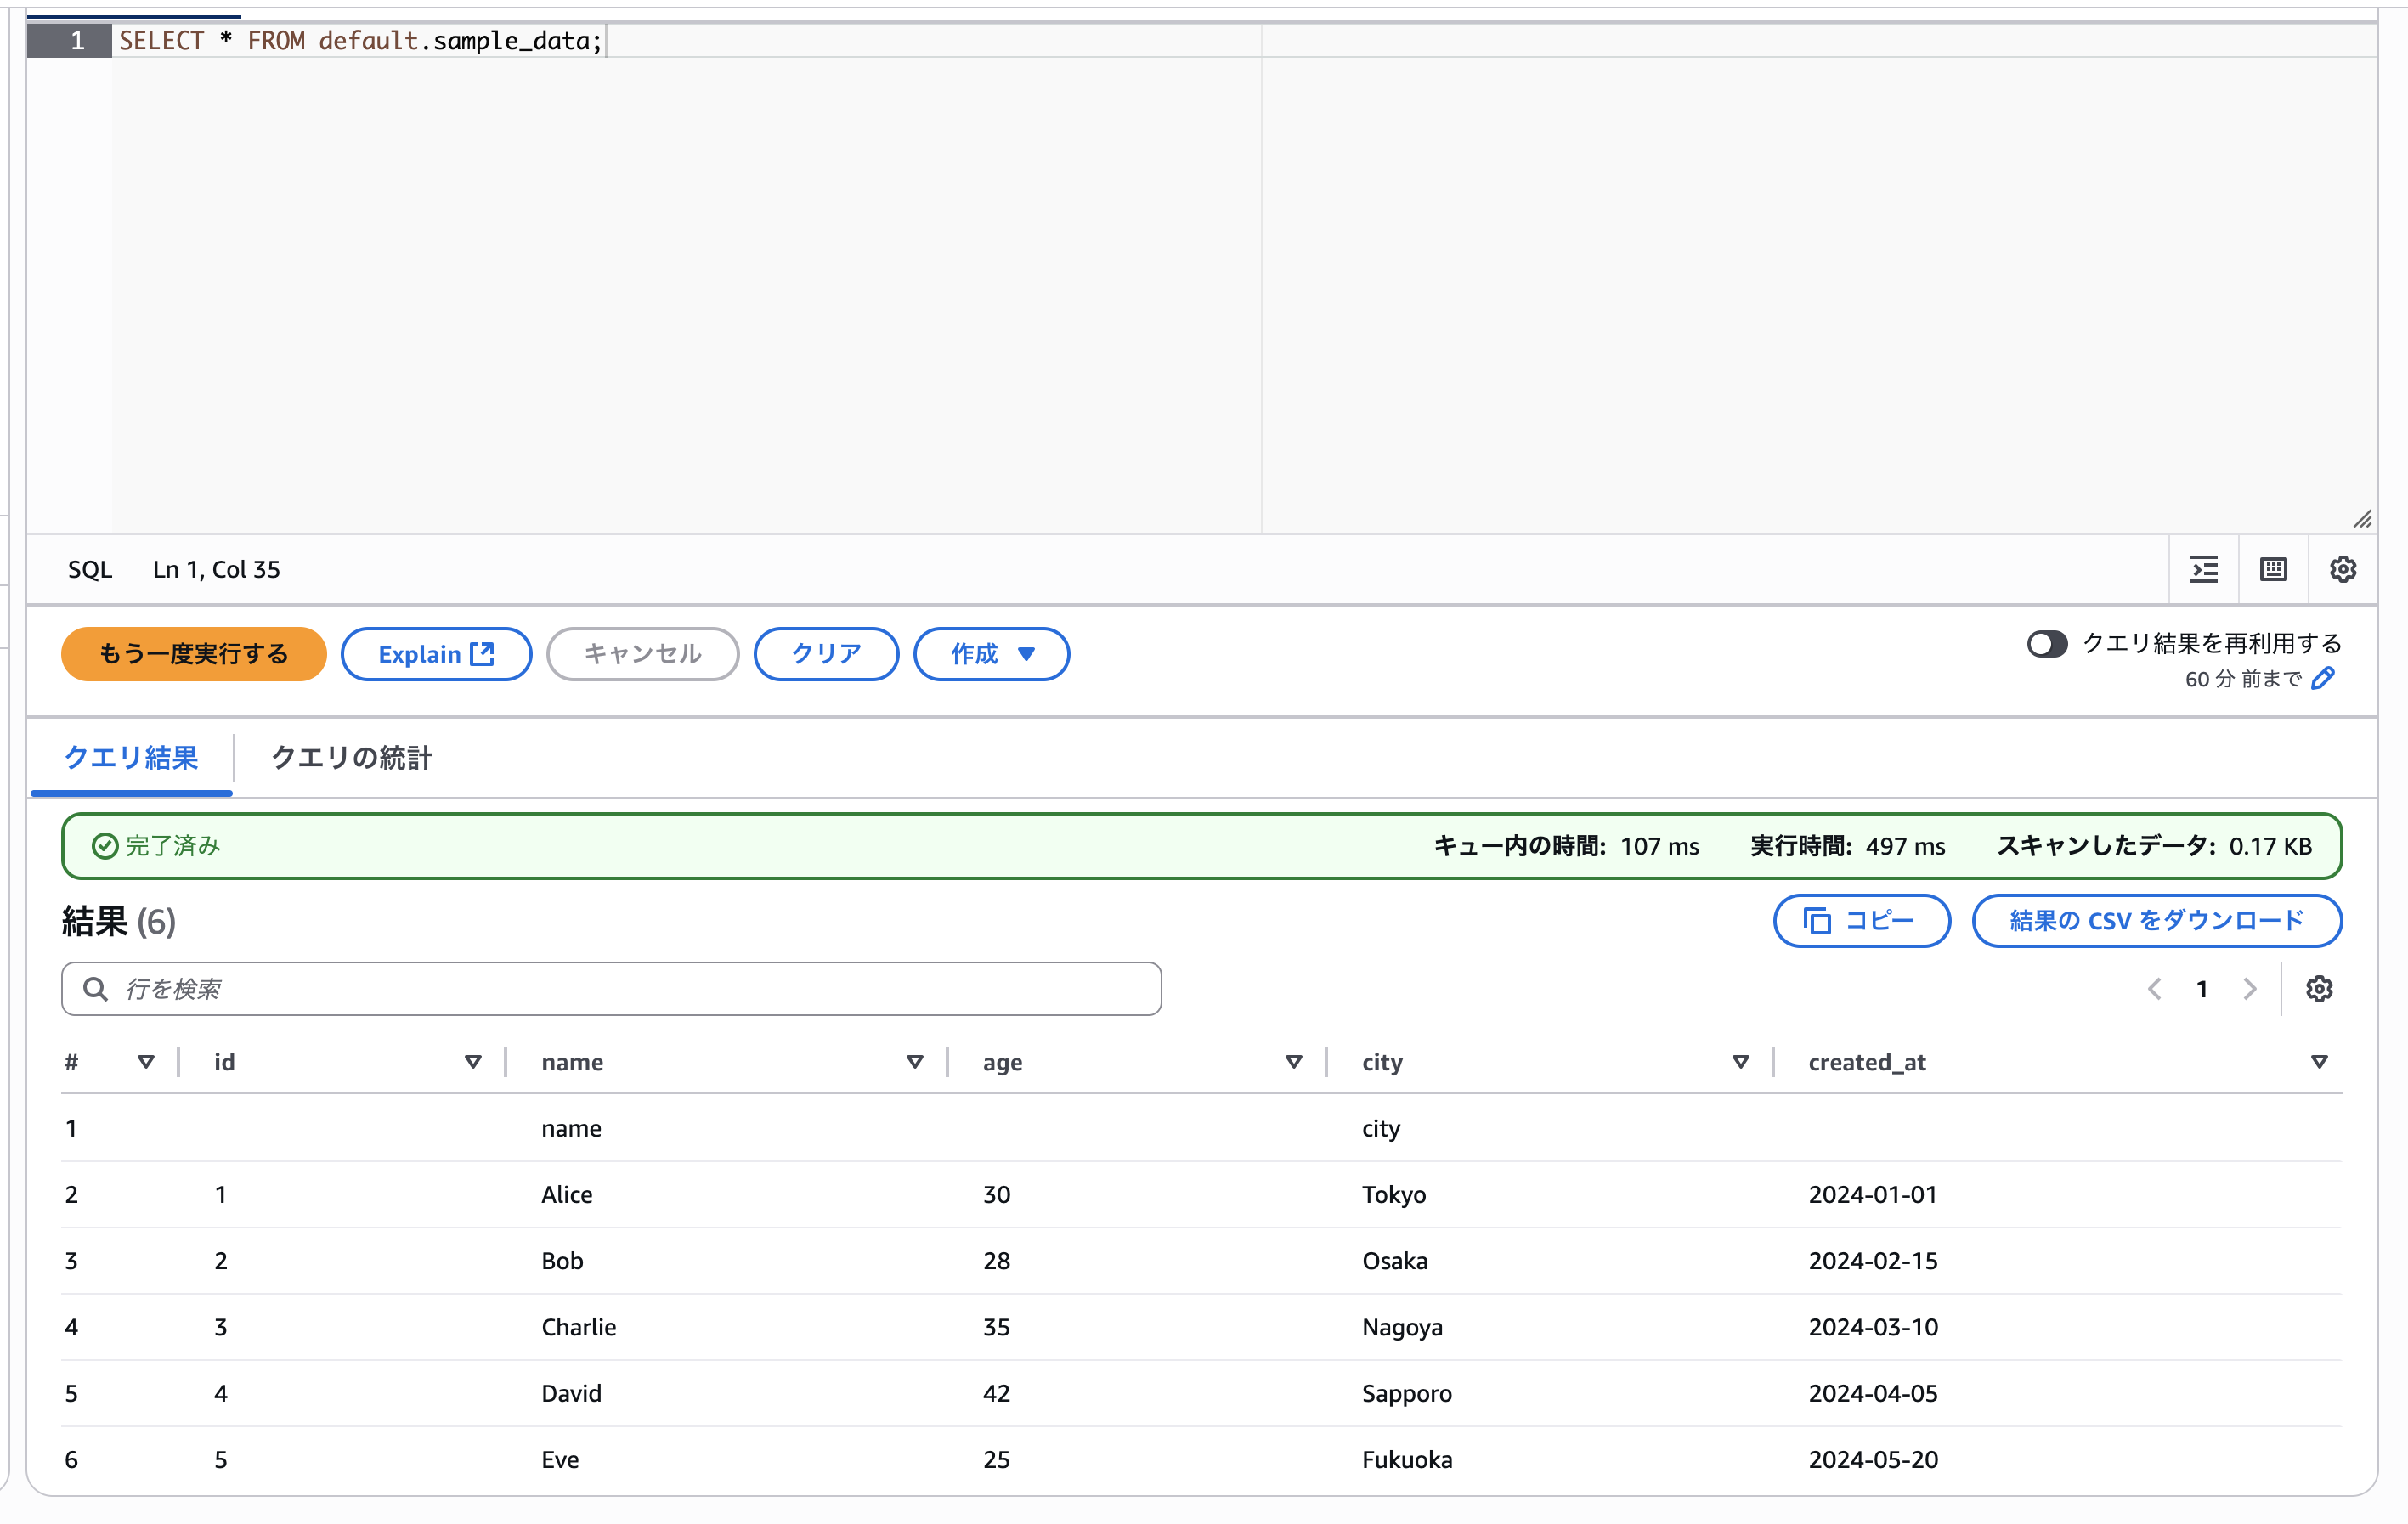Click the クリア button
The height and width of the screenshot is (1524, 2408).
pyautogui.click(x=826, y=654)
